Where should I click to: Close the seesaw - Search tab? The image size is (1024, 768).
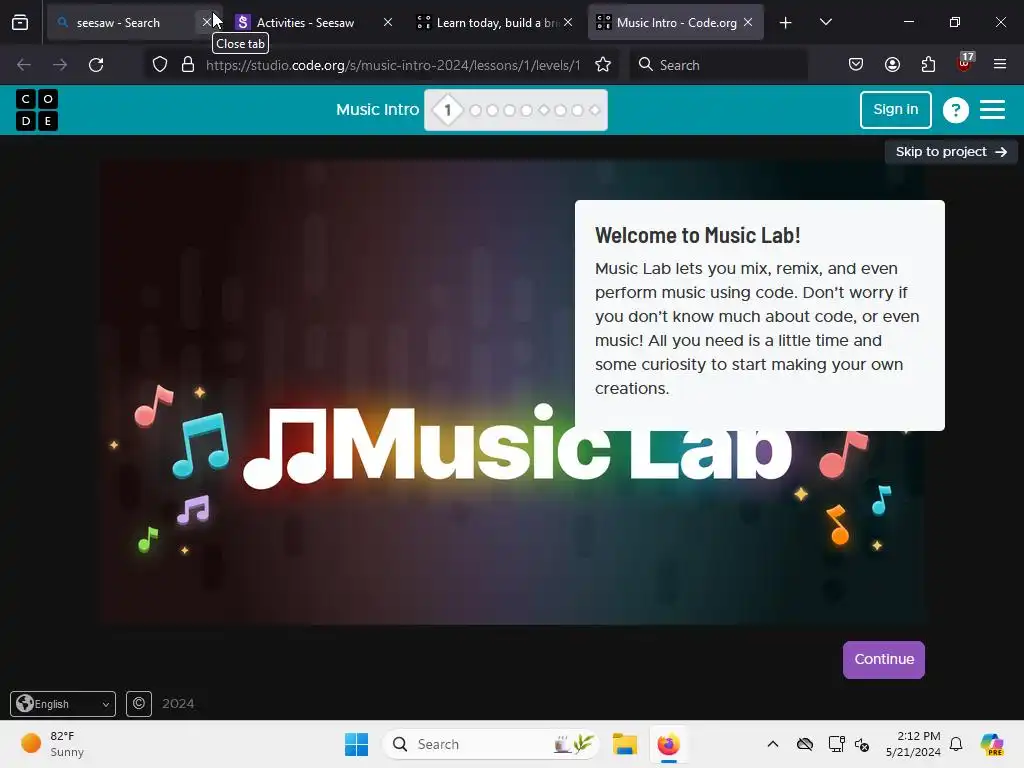207,22
